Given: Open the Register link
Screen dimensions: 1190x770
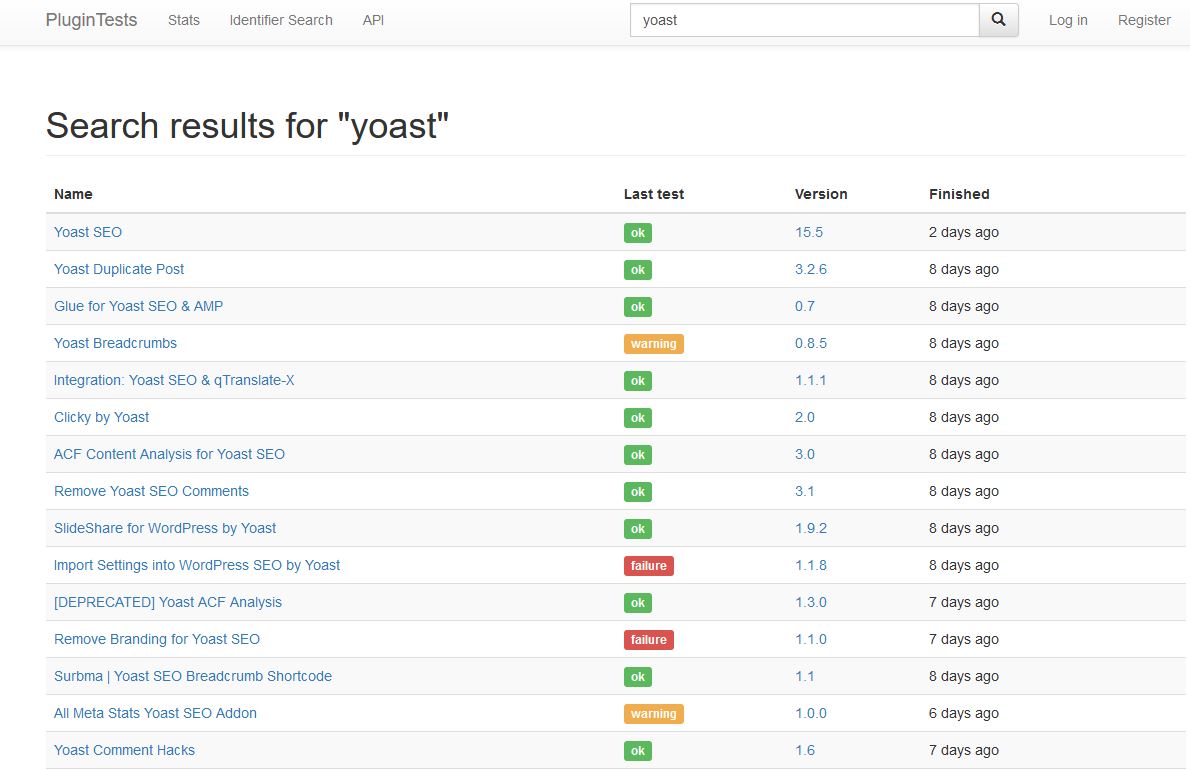Looking at the screenshot, I should click(1144, 20).
